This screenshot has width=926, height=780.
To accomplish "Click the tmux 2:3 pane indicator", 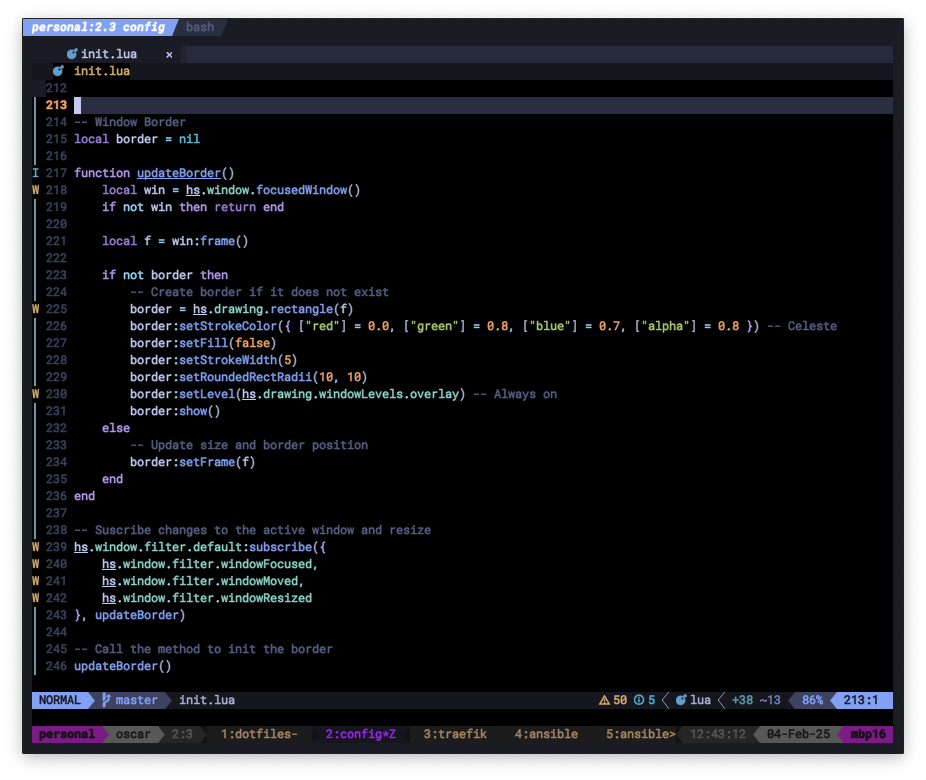I will (182, 735).
